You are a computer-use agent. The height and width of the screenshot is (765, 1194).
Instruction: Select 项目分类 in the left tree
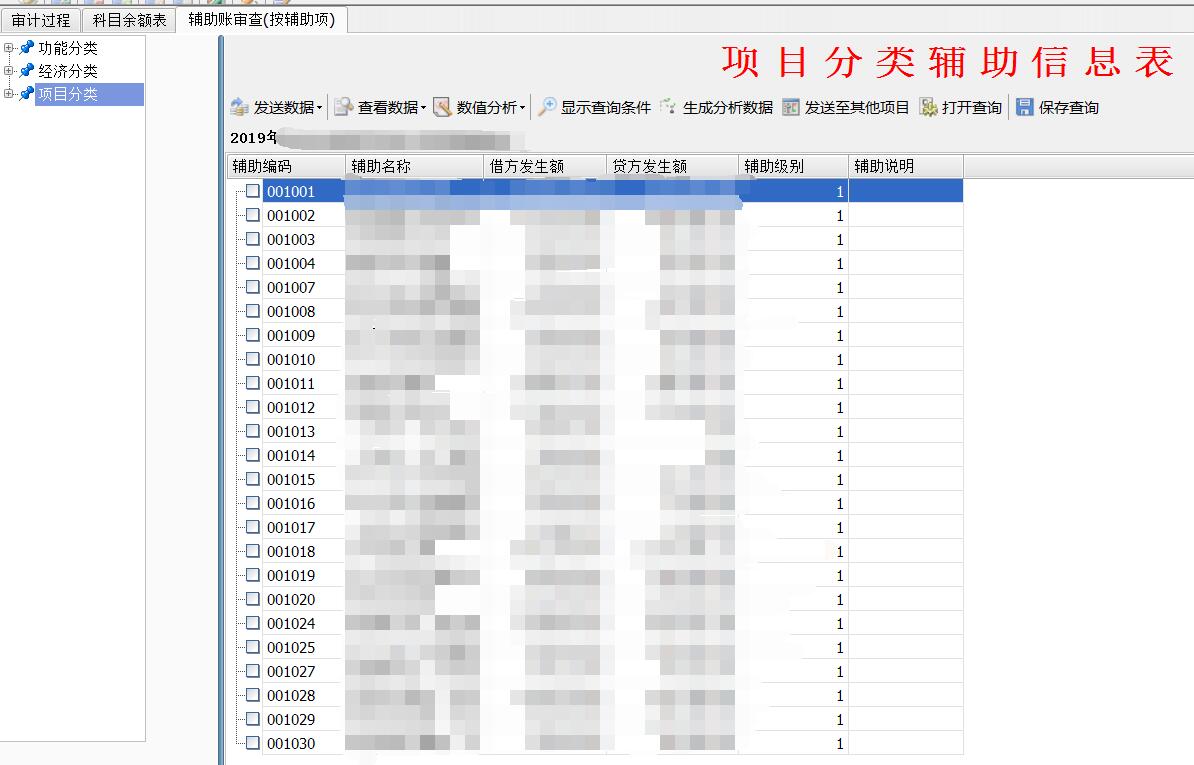click(68, 94)
